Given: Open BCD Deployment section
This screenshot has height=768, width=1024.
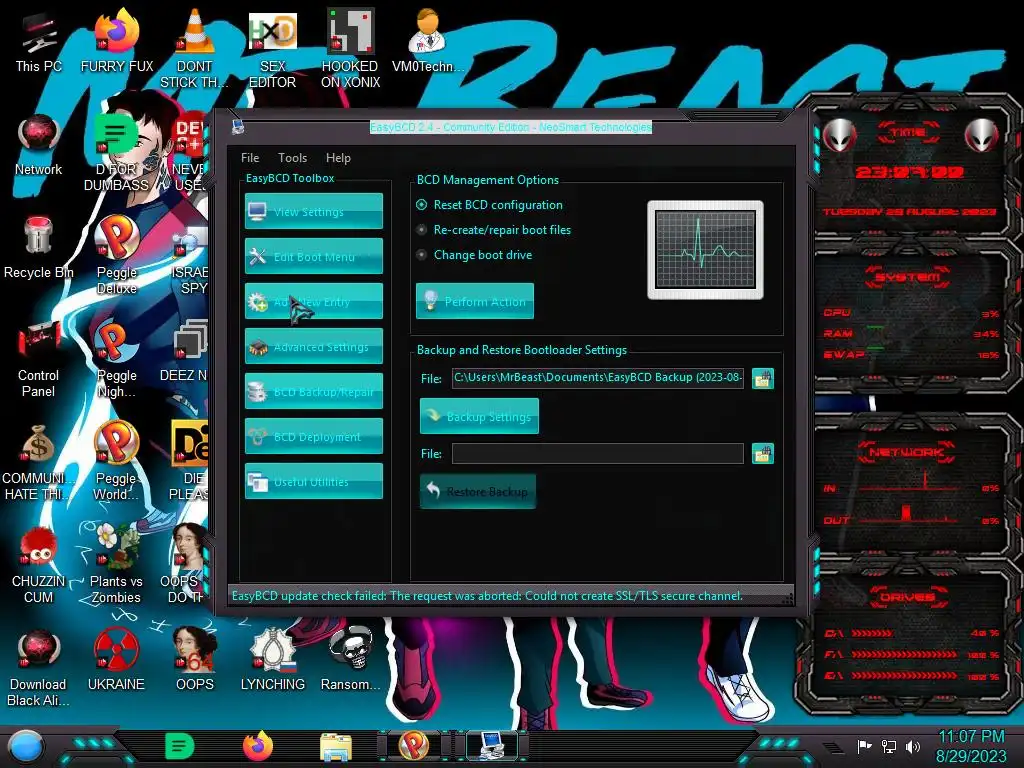Looking at the screenshot, I should click(x=313, y=436).
